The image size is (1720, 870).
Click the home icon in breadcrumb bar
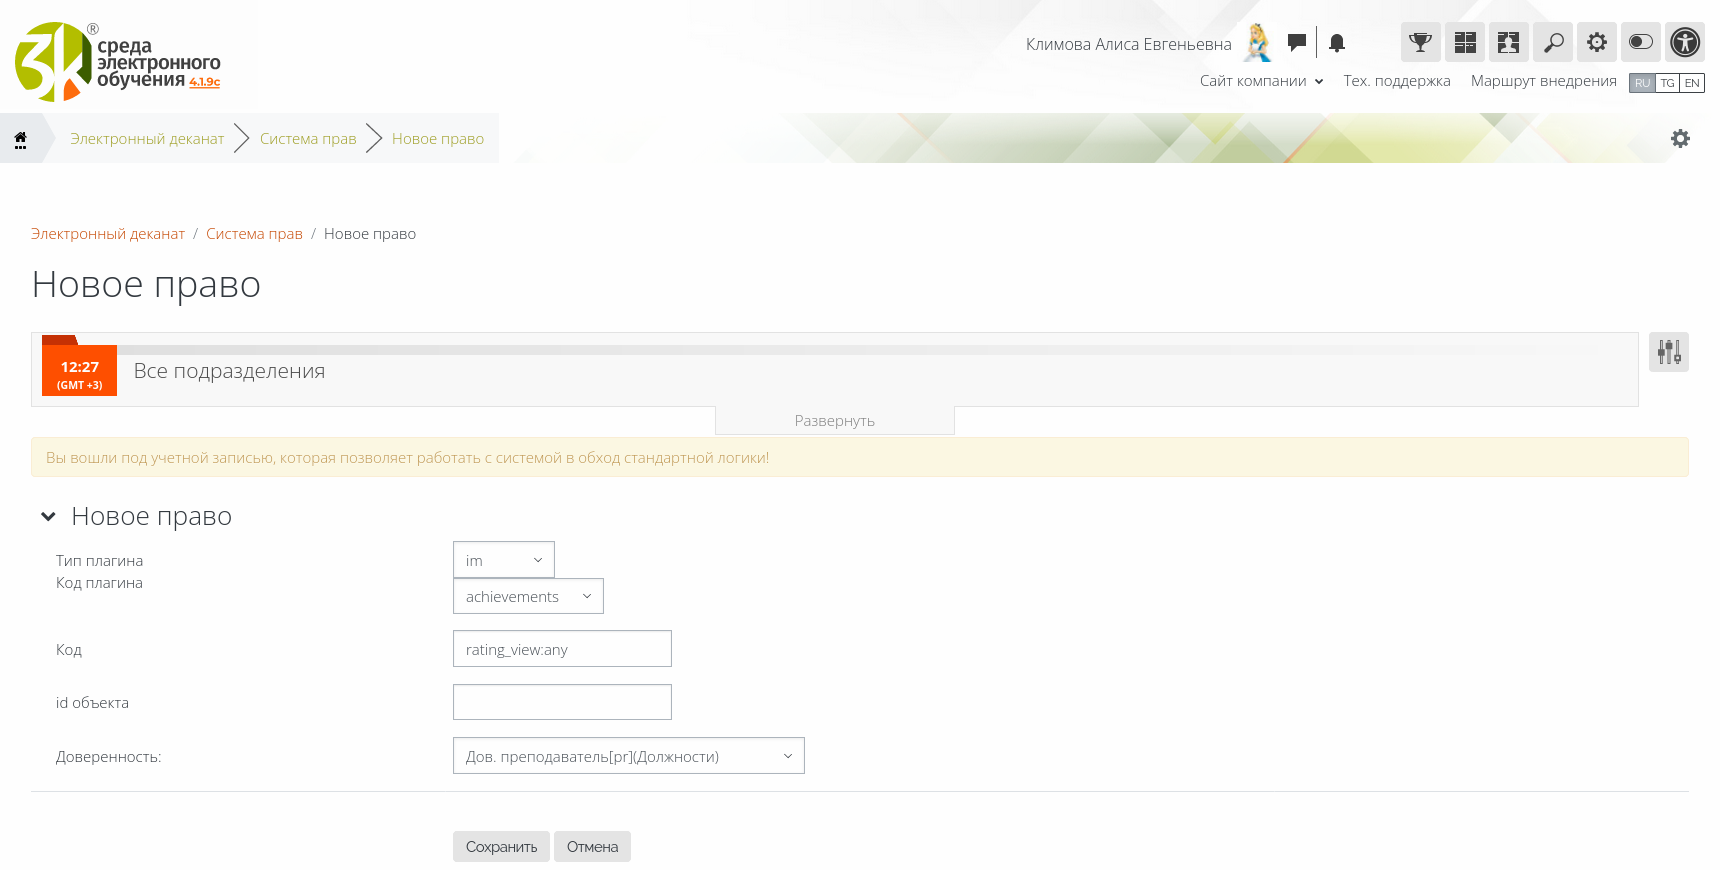pos(20,139)
